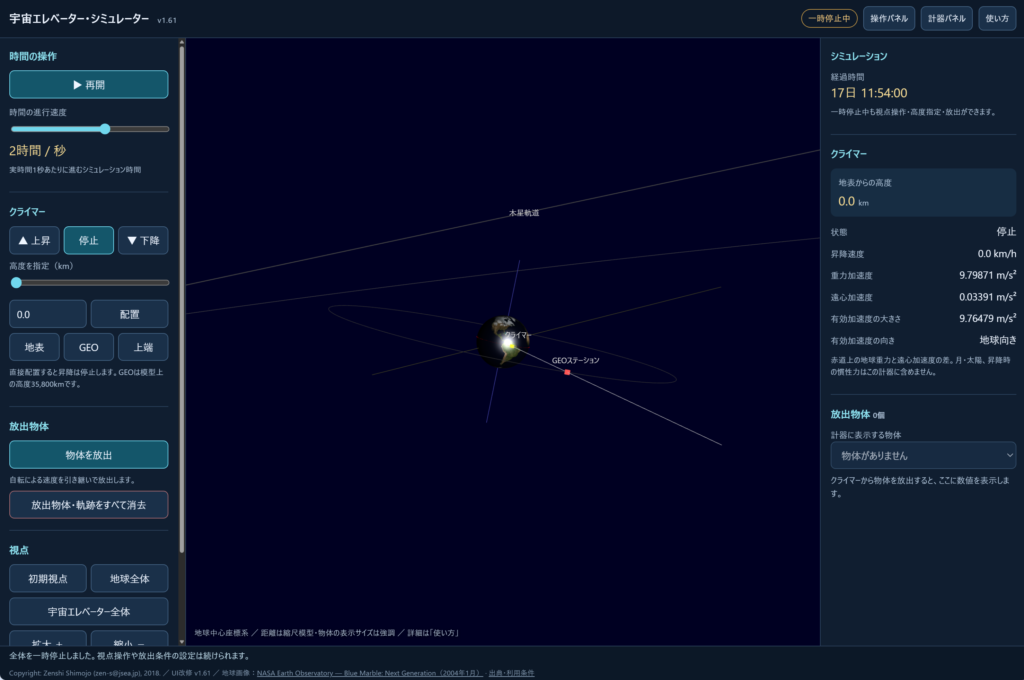Click the 2時間 / 秒 speed readout
The height and width of the screenshot is (680, 1024).
[38, 151]
